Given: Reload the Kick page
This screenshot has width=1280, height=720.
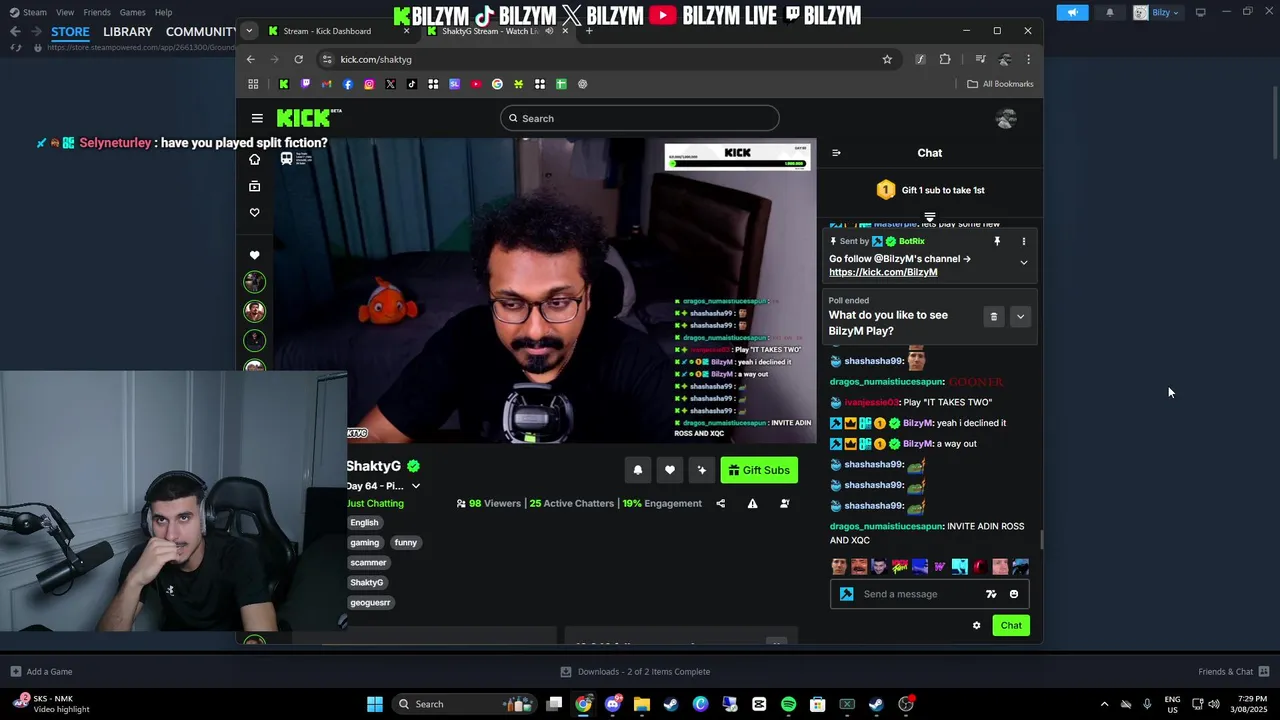Looking at the screenshot, I should tap(298, 59).
